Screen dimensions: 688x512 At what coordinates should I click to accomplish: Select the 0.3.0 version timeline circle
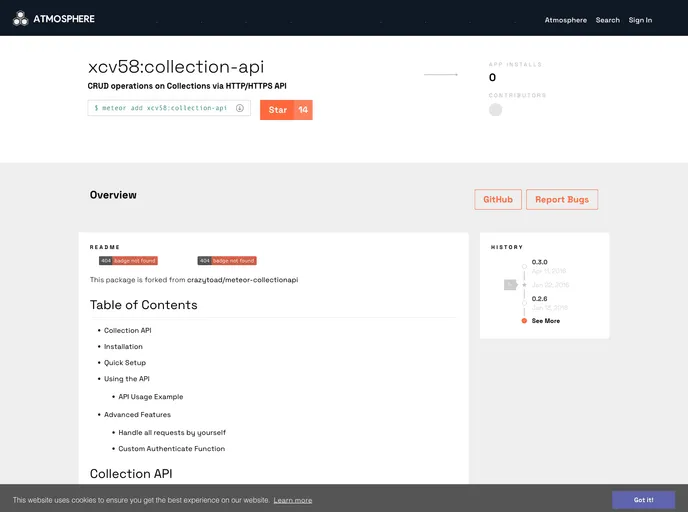(x=524, y=266)
